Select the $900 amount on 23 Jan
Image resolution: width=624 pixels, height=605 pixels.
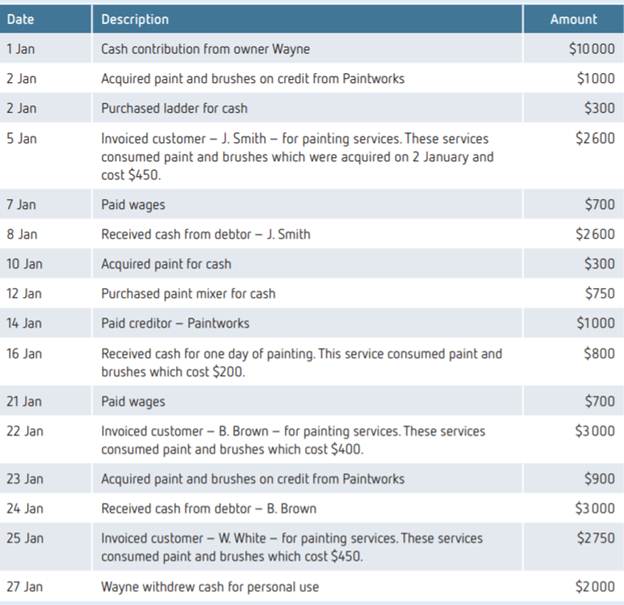tap(600, 479)
